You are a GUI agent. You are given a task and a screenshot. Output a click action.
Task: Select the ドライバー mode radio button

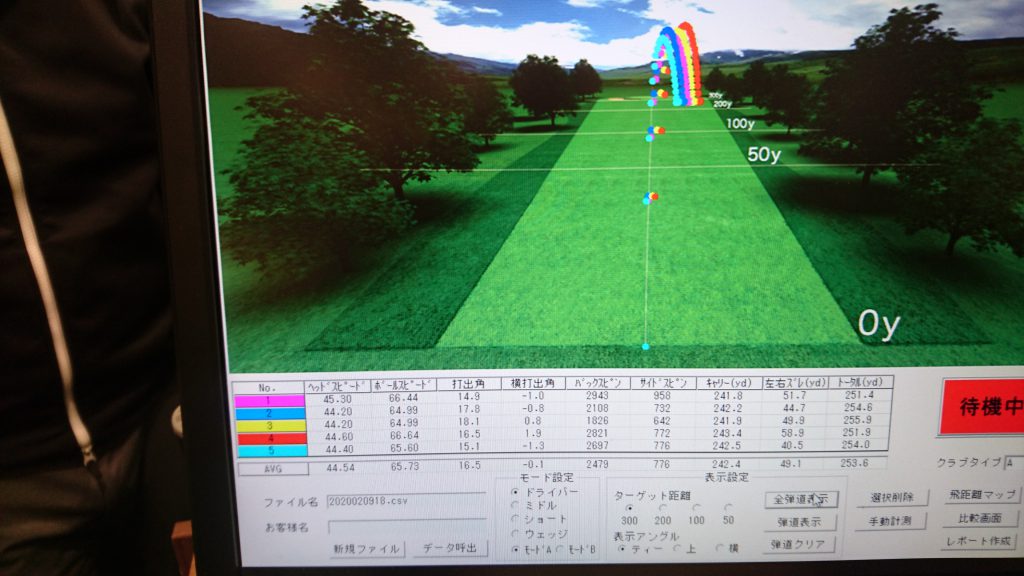pos(515,492)
